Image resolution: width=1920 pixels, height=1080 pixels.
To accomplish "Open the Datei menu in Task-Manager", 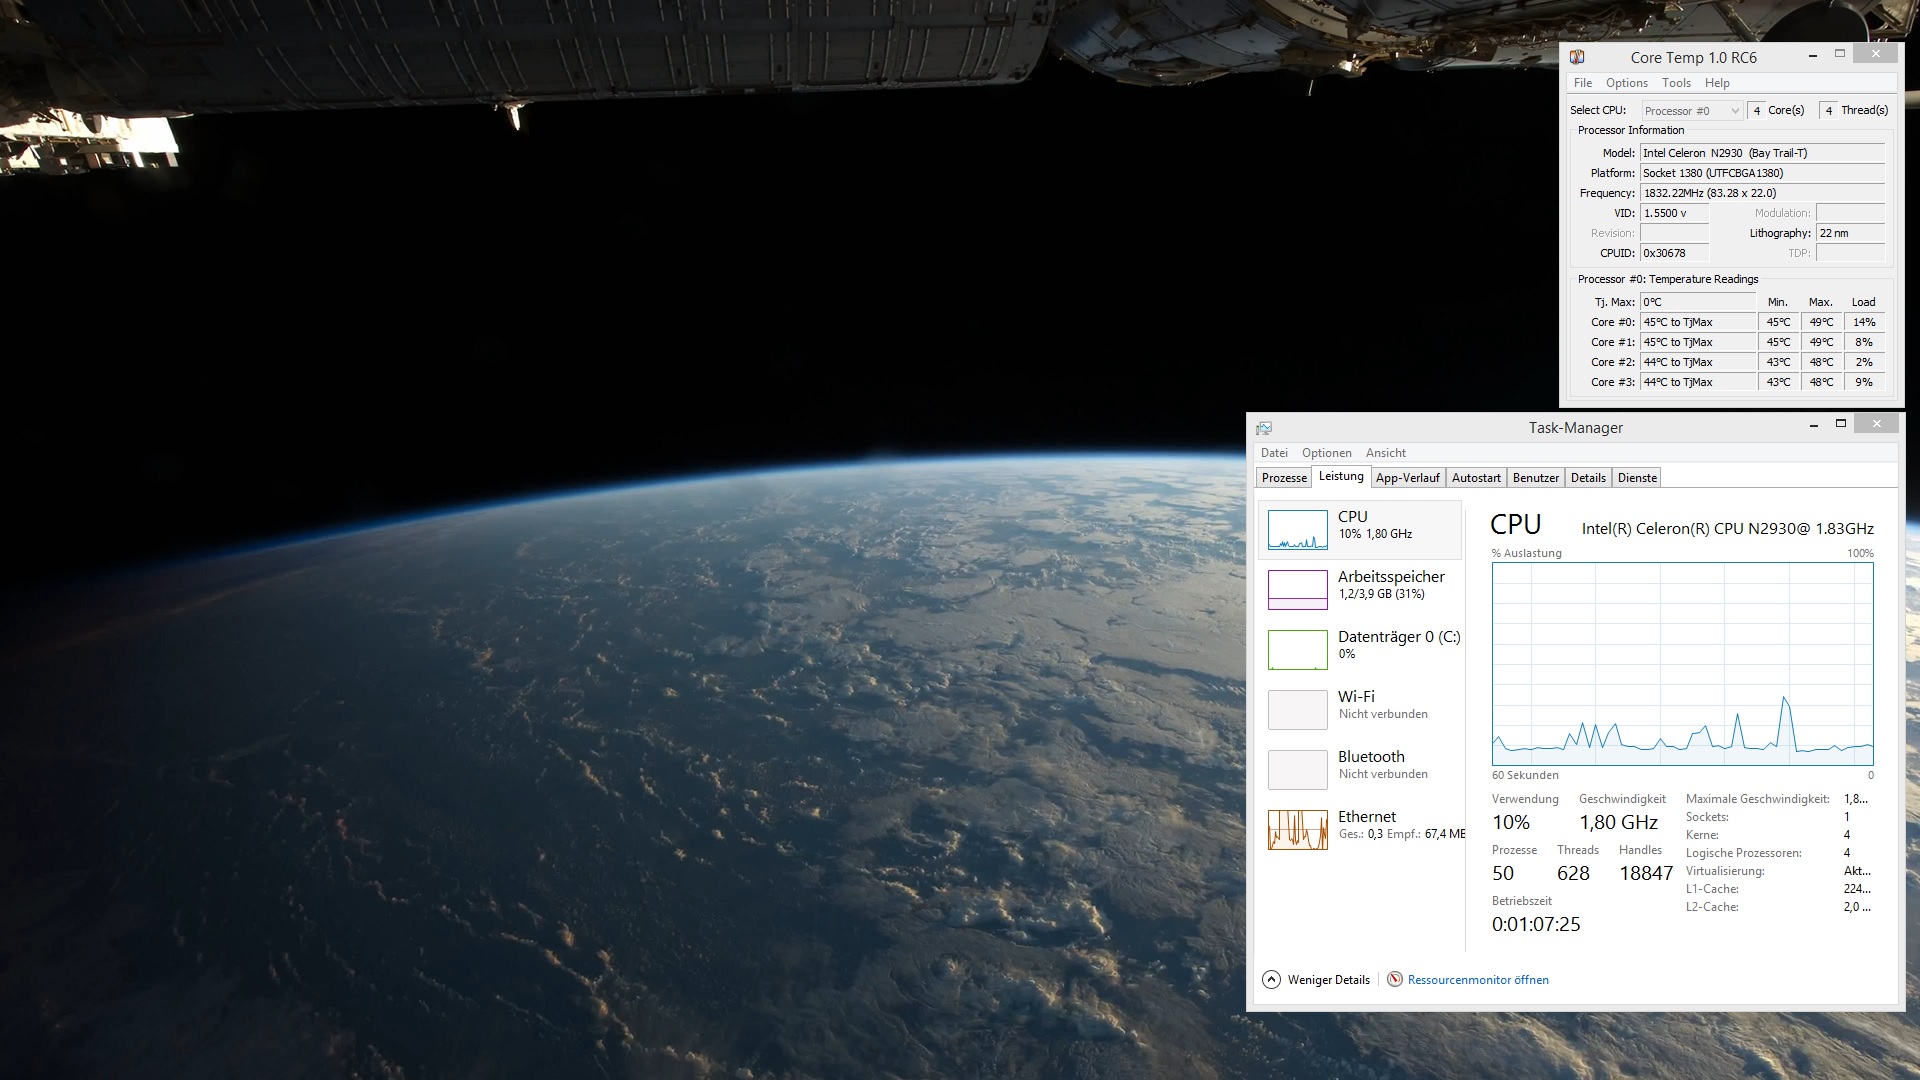I will [x=1274, y=453].
